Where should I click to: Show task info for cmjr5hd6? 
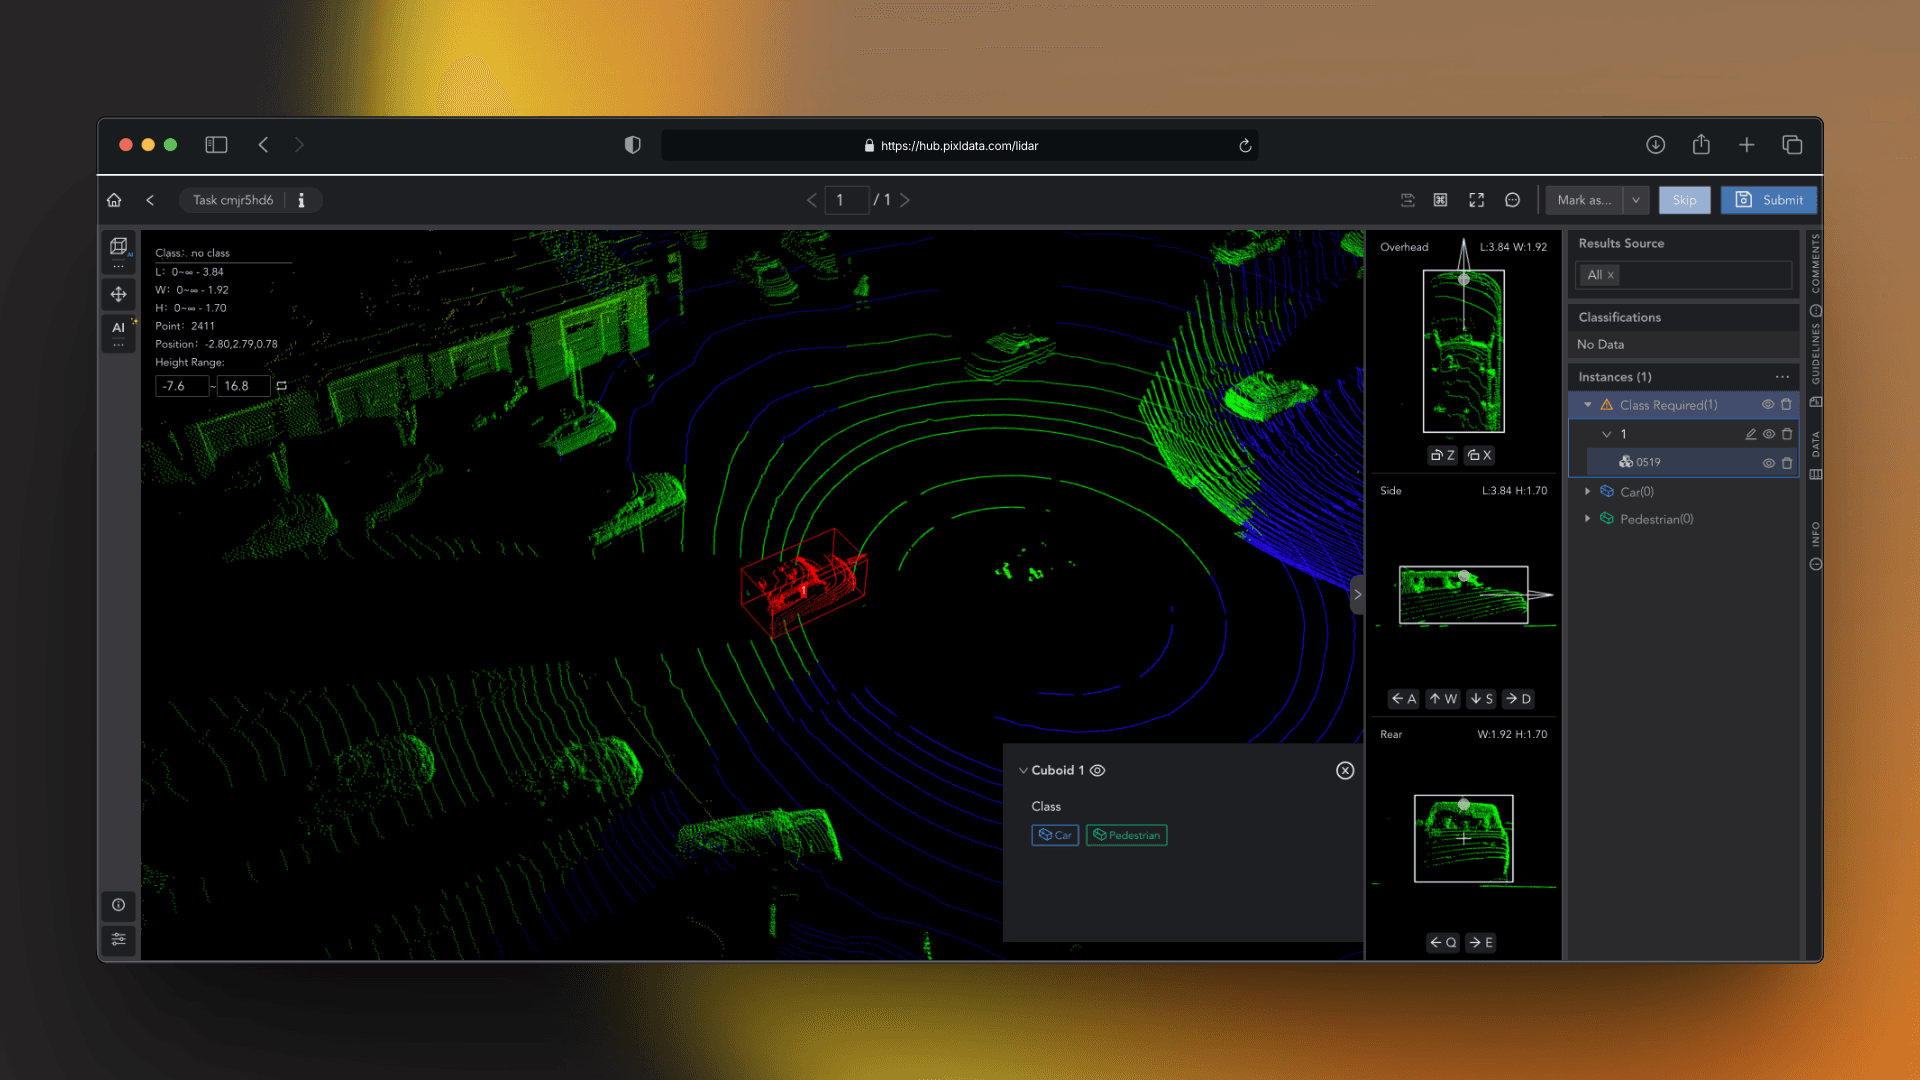tap(301, 200)
